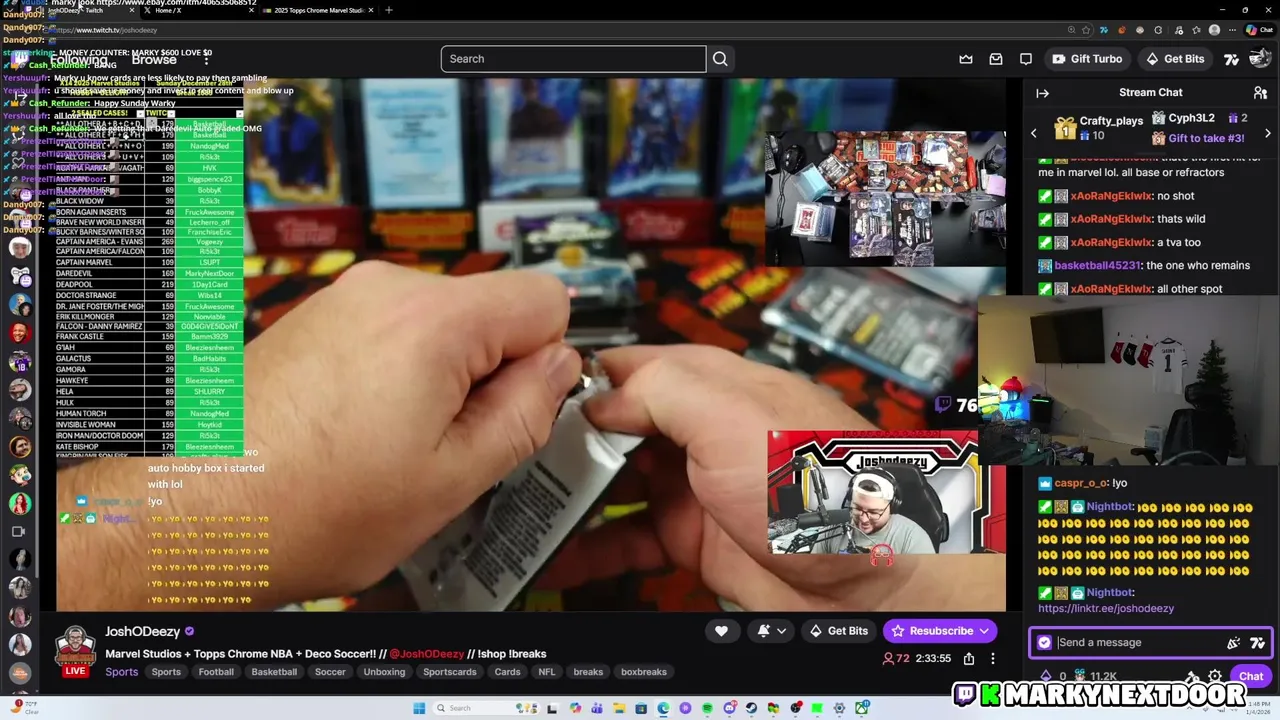The height and width of the screenshot is (720, 1280).
Task: Open a new browser tab
Action: [389, 10]
